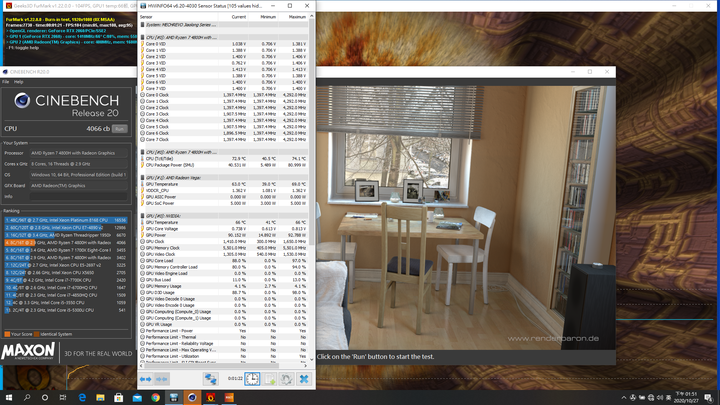The image size is (720, 405).
Task: Launch Microsoft Edge from taskbar
Action: pyautogui.click(x=82, y=397)
